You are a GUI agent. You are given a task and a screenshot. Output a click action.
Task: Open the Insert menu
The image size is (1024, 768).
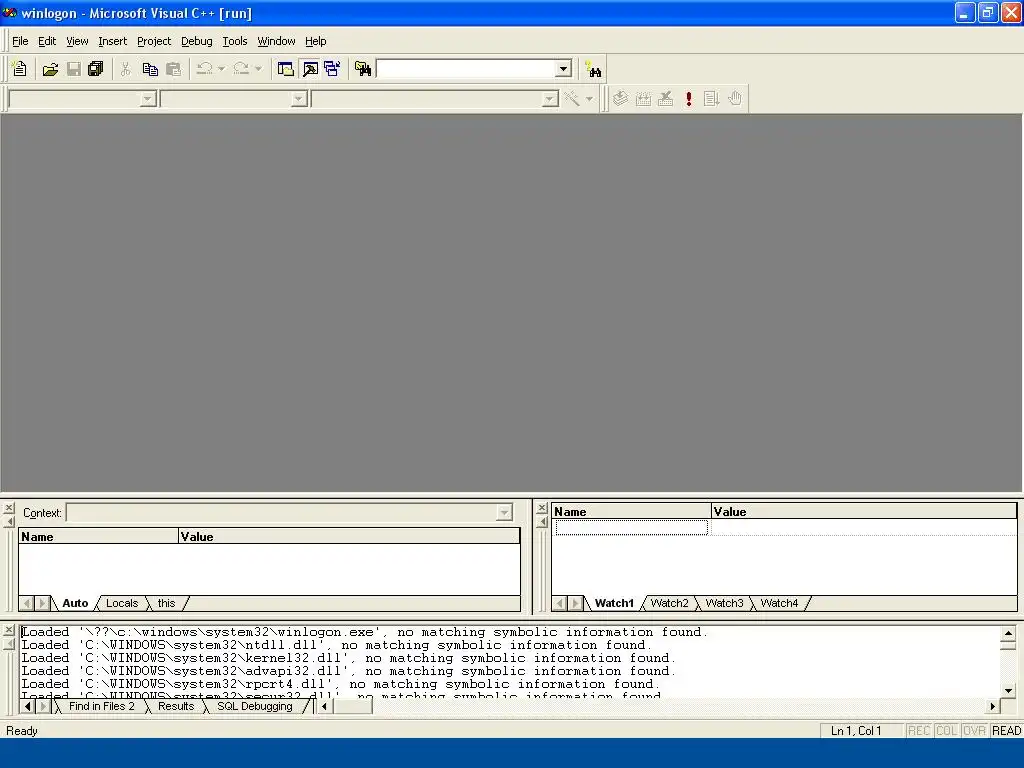click(112, 41)
